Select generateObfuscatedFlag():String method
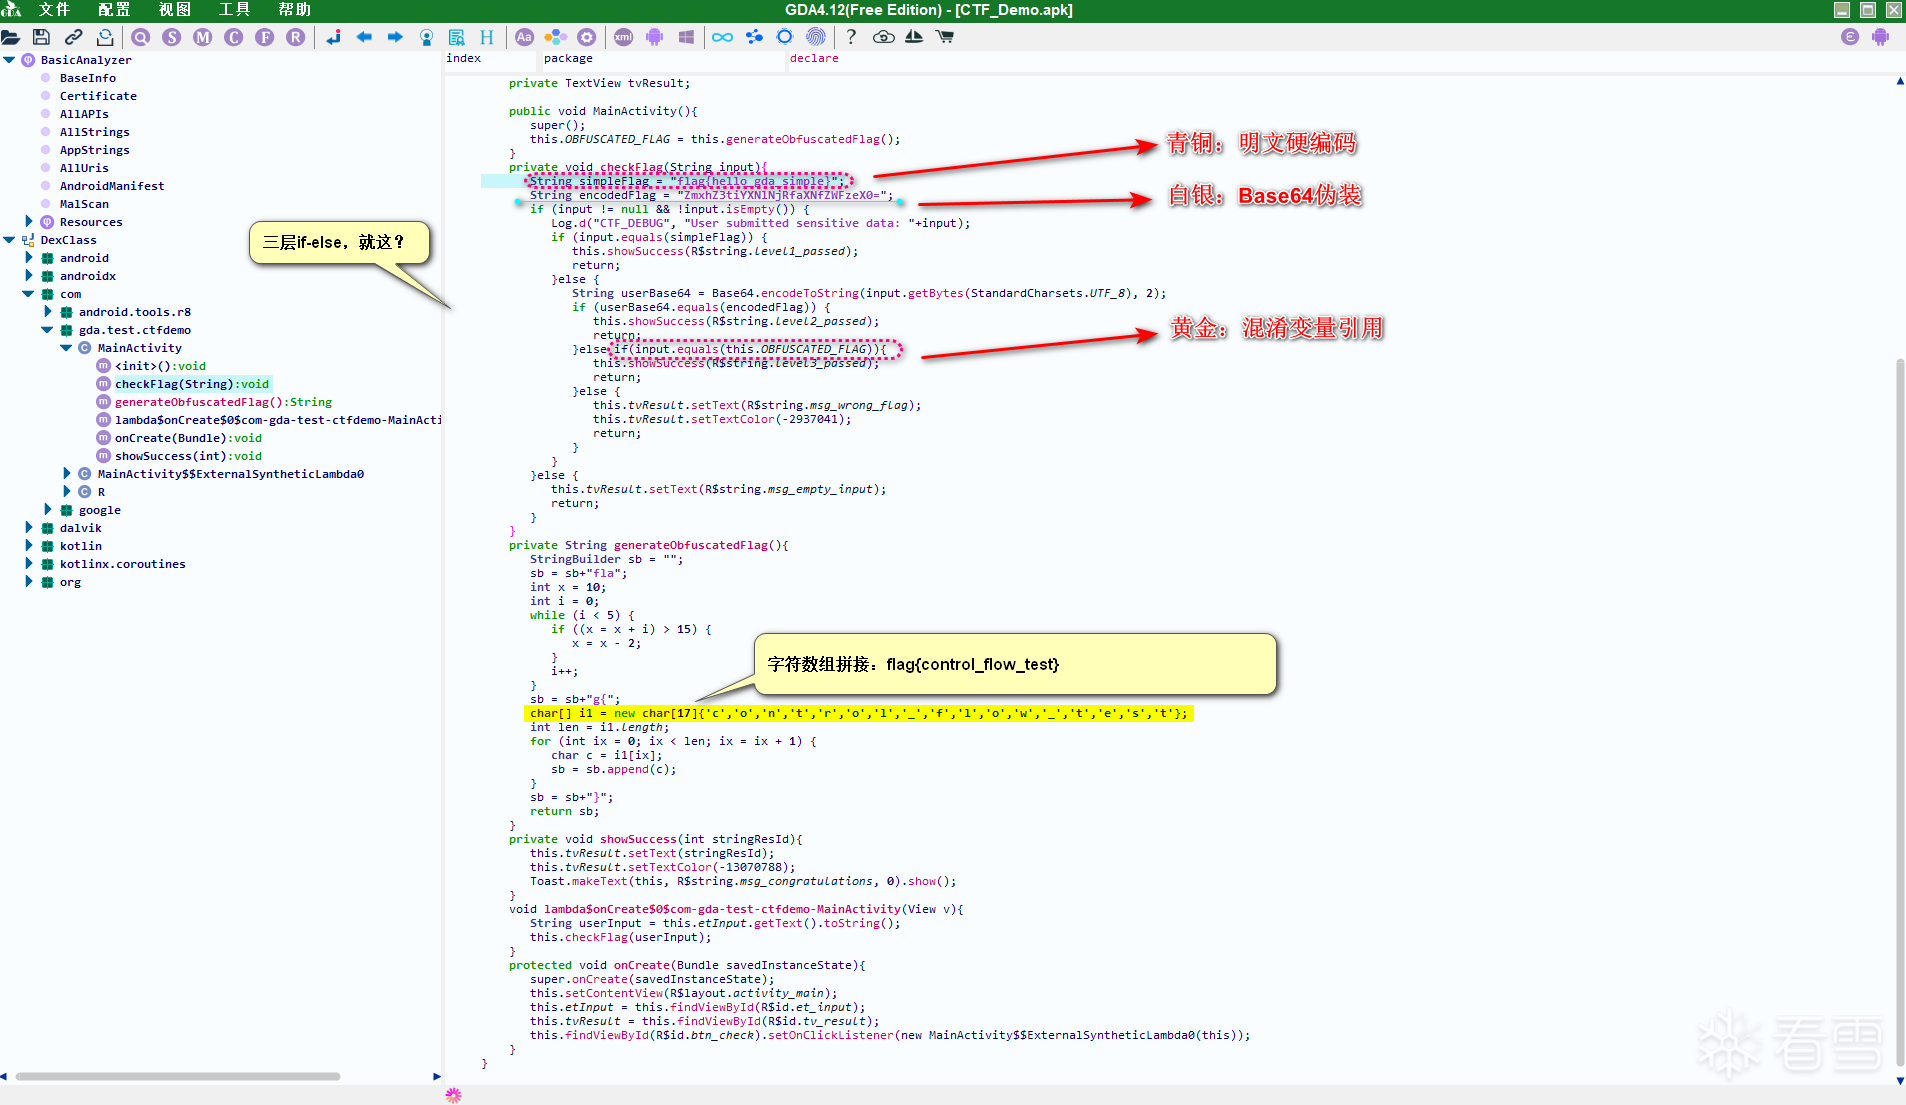The width and height of the screenshot is (1906, 1105). [x=223, y=402]
